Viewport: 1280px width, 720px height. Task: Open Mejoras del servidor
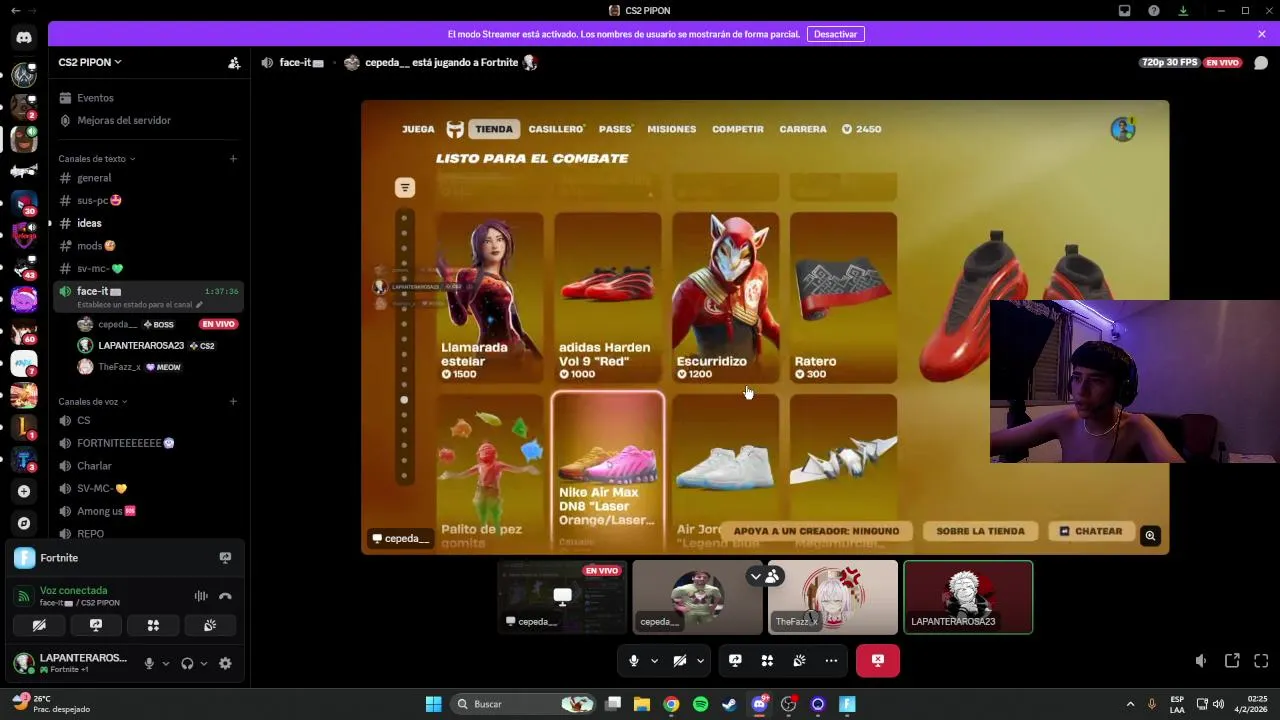click(x=147, y=120)
